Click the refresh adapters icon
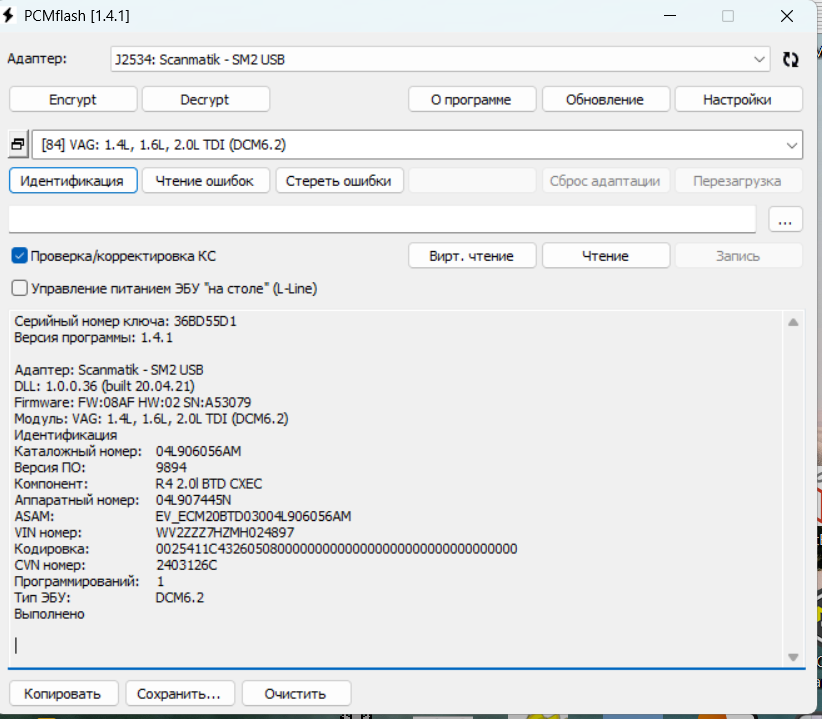The height and width of the screenshot is (719, 822). (791, 60)
